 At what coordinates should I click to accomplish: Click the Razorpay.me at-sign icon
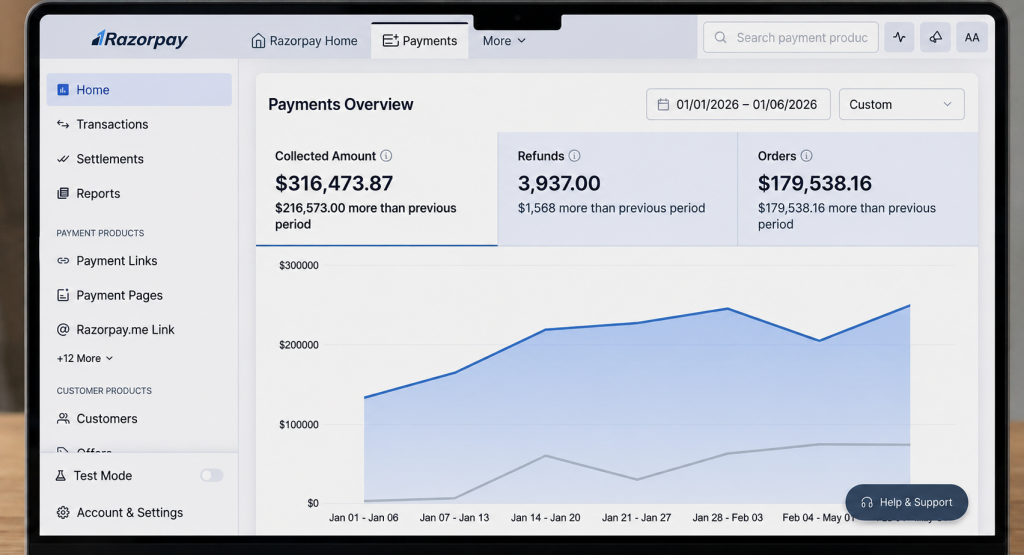point(63,330)
